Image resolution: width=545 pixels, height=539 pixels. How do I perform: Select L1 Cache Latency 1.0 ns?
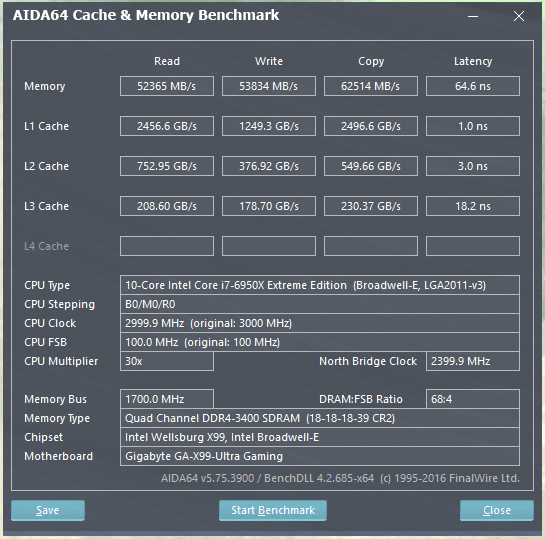pyautogui.click(x=473, y=126)
